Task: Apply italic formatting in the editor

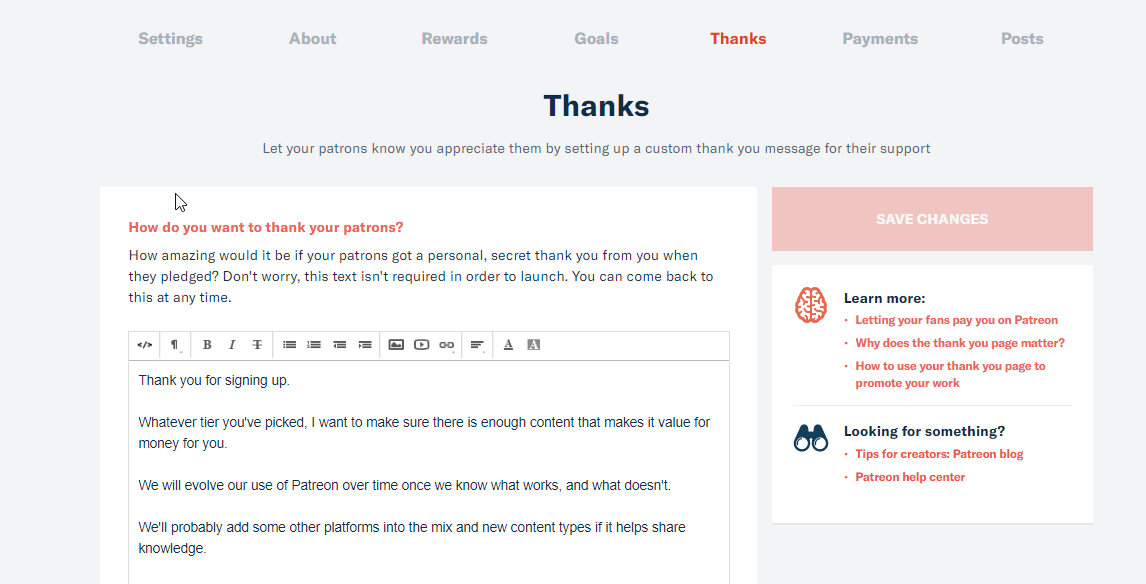Action: [232, 345]
